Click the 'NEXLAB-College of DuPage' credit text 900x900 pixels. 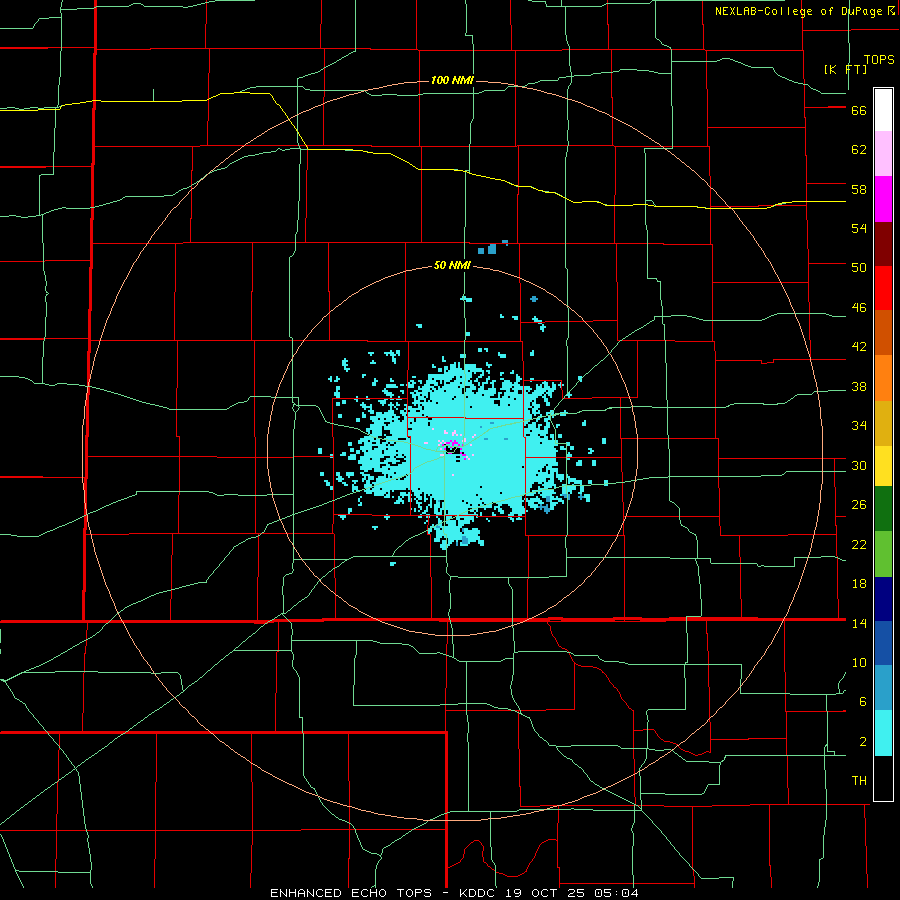[798, 11]
